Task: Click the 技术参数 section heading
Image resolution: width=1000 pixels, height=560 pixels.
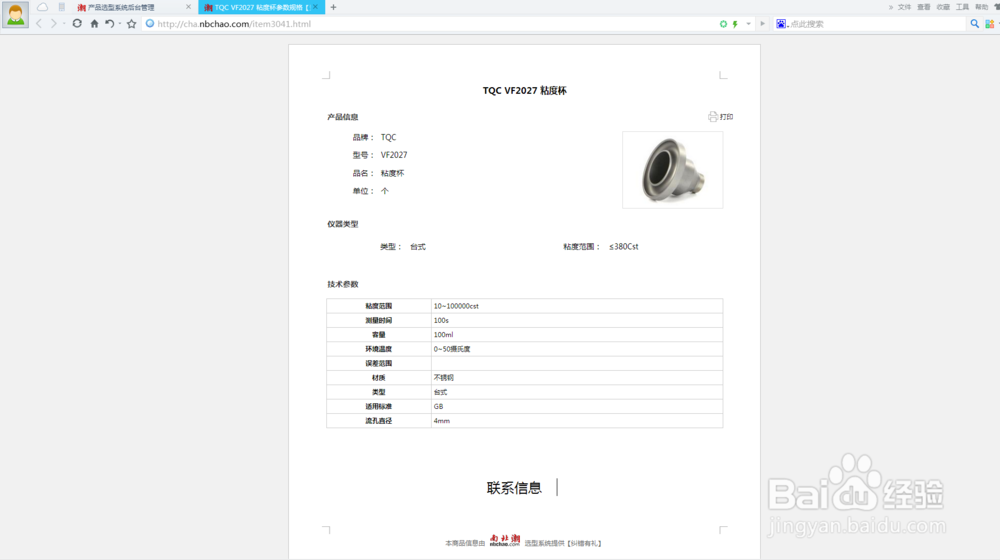Action: (342, 284)
